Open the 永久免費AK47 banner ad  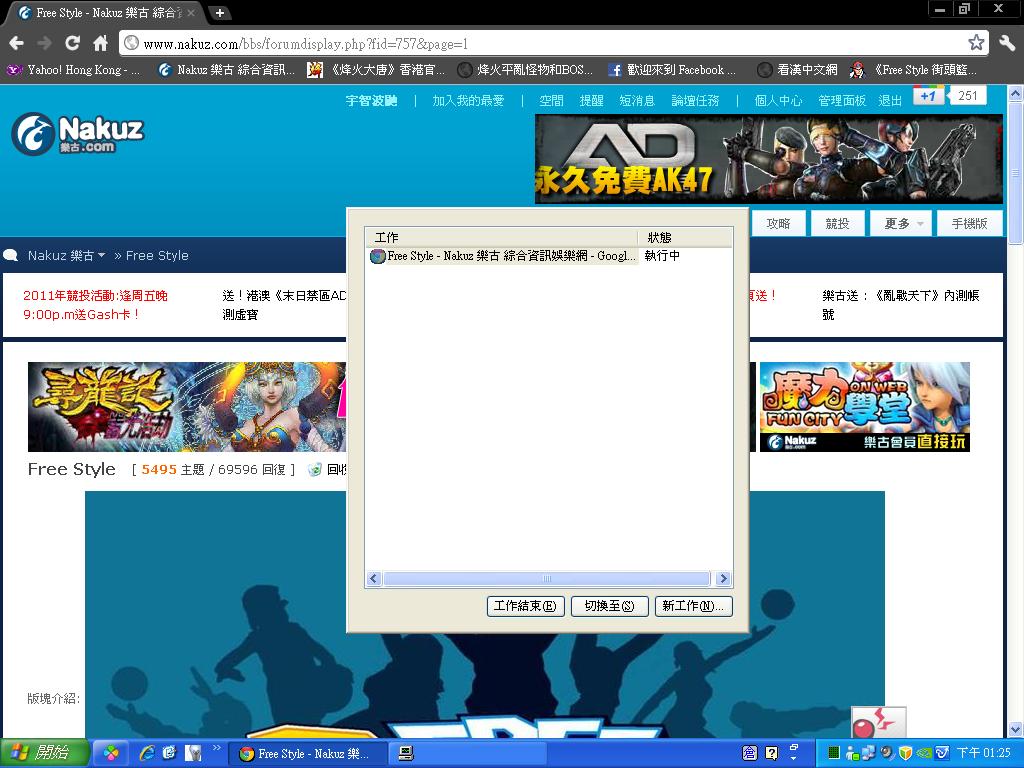[769, 159]
